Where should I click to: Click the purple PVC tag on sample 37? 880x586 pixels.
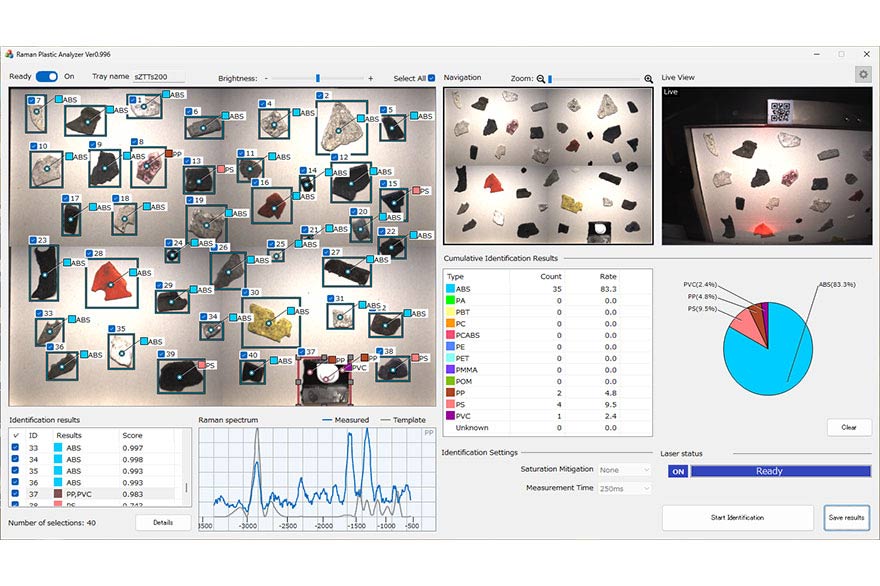point(349,368)
